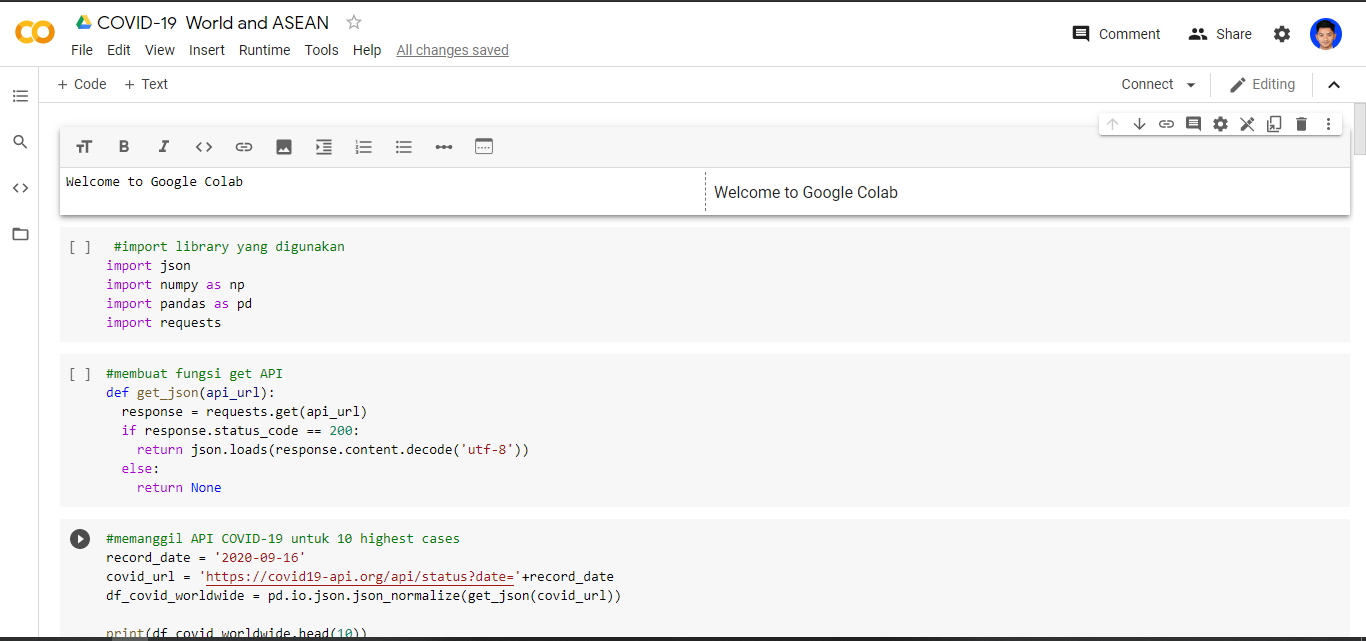Star the COVID-19 World and ASEAN notebook

[354, 22]
